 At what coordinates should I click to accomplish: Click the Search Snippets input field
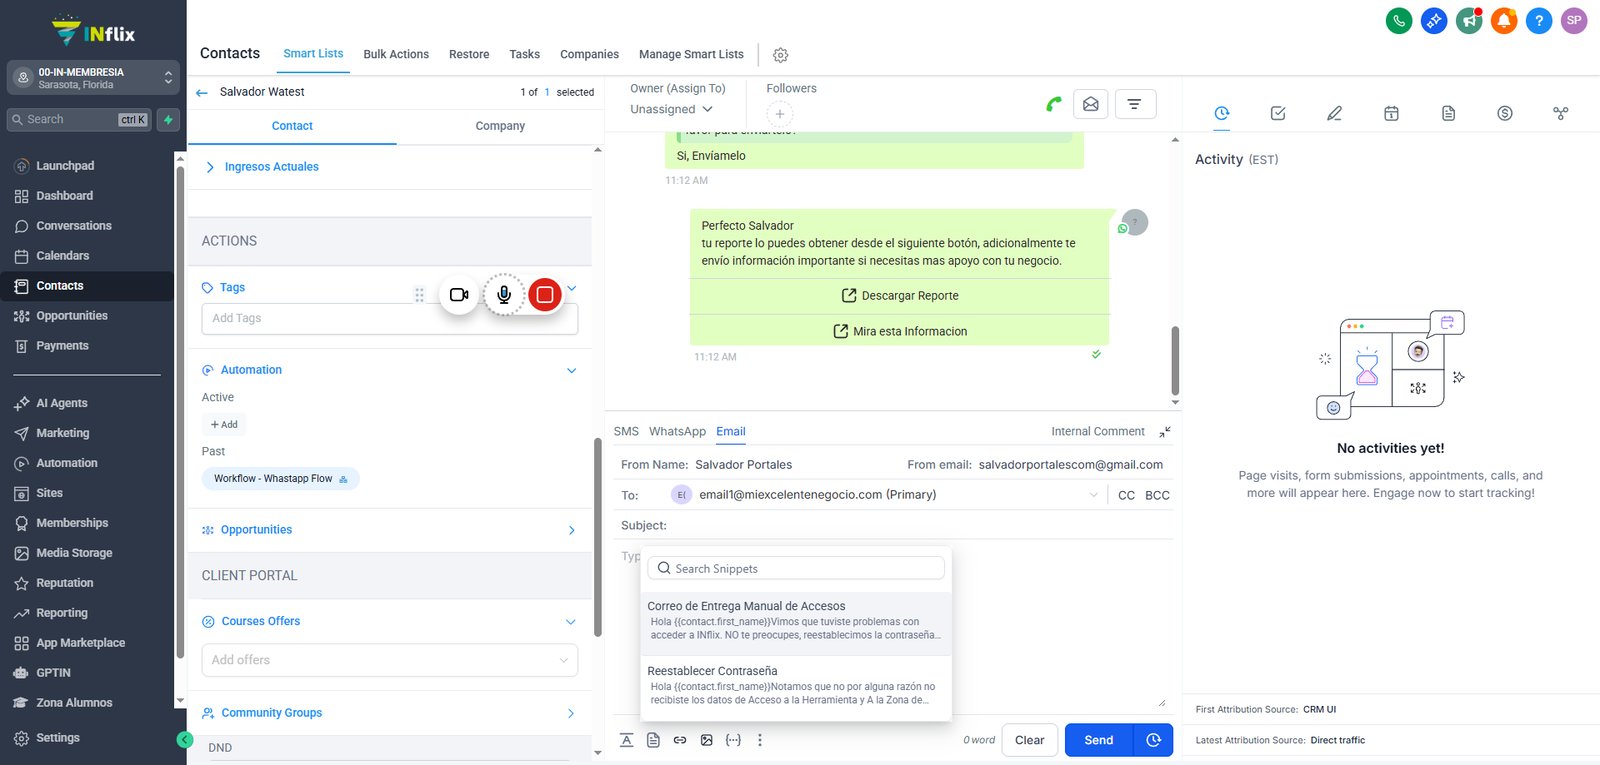(x=796, y=568)
